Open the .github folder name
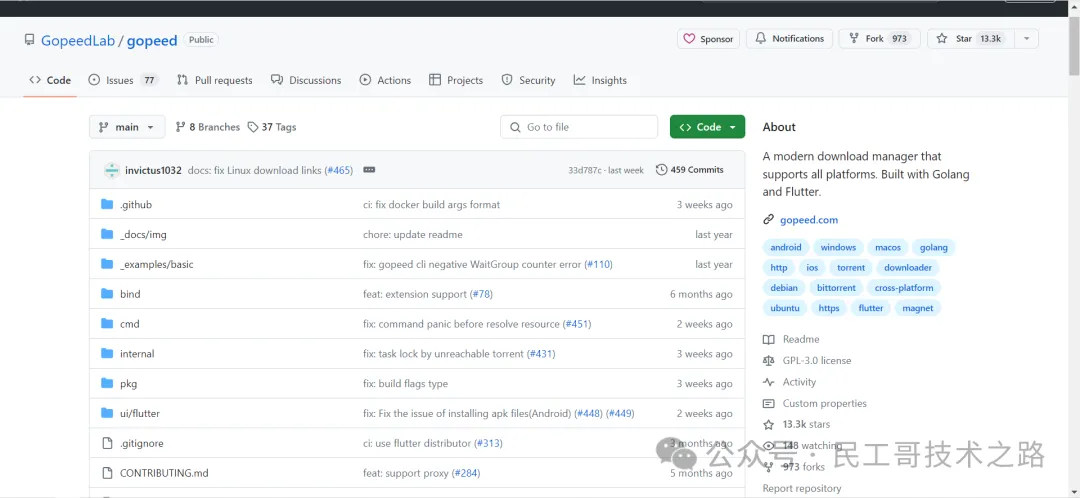The width and height of the screenshot is (1080, 498). coord(136,205)
